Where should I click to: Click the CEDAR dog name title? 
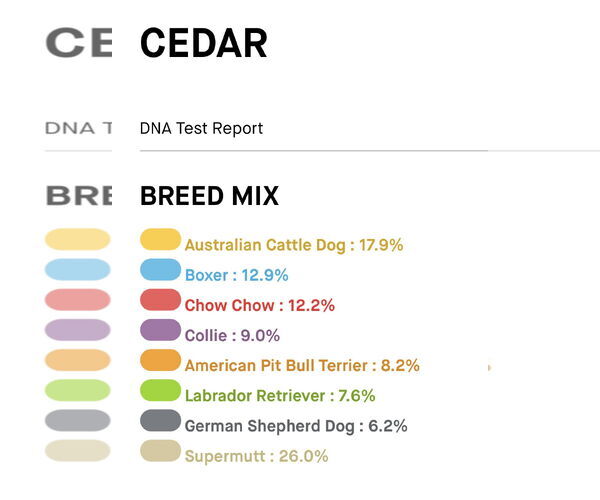204,44
